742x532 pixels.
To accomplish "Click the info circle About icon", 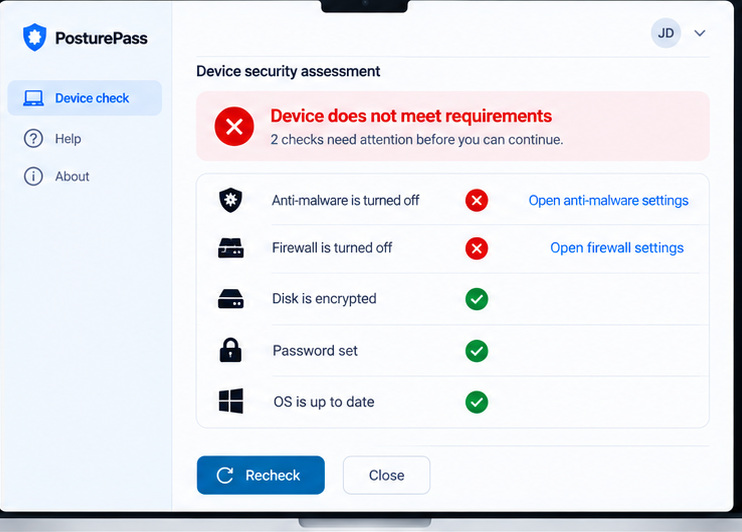I will pyautogui.click(x=33, y=177).
